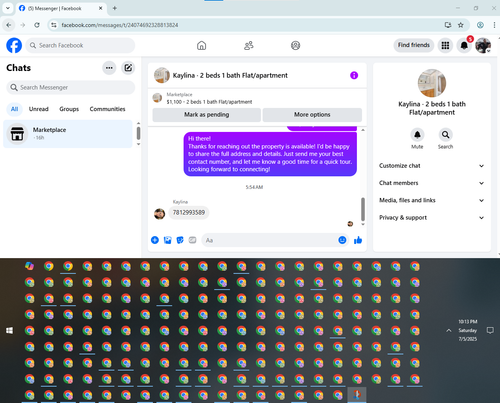This screenshot has width=500, height=403.
Task: Open the Marketplace chat entry
Action: click(x=68, y=134)
